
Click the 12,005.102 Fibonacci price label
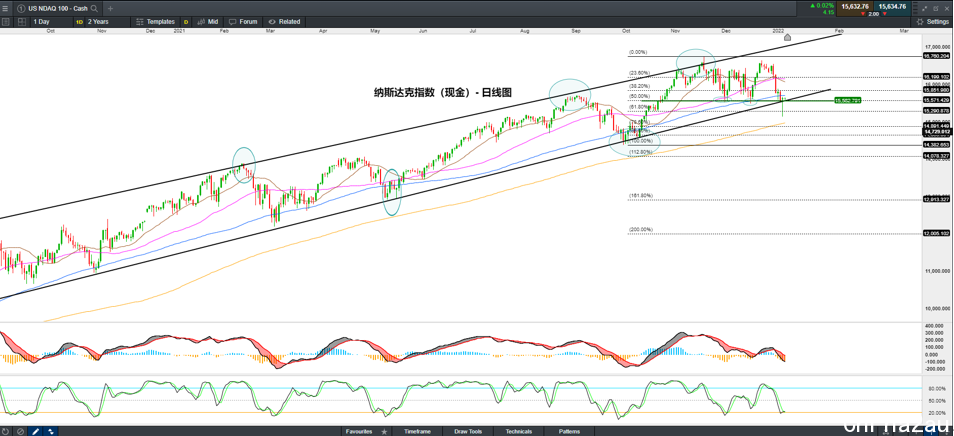click(936, 234)
